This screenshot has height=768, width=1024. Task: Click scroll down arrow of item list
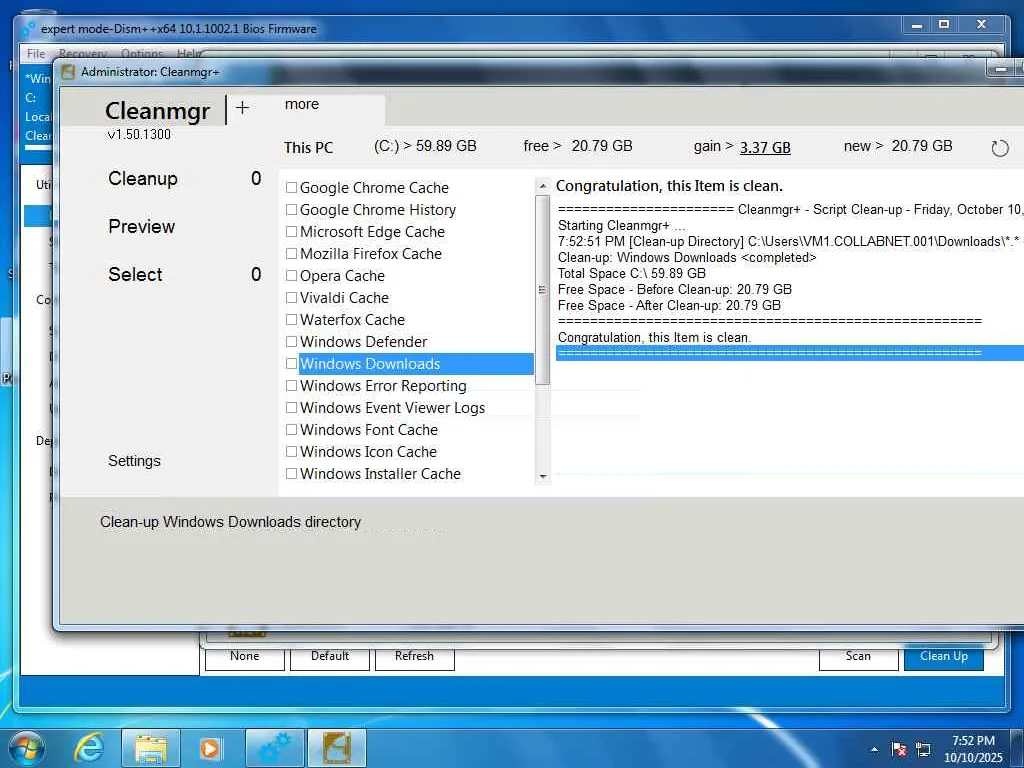tap(542, 477)
